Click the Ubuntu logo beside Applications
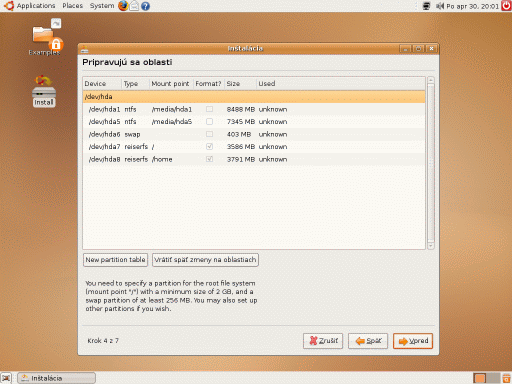This screenshot has width=512, height=384. 9,6
